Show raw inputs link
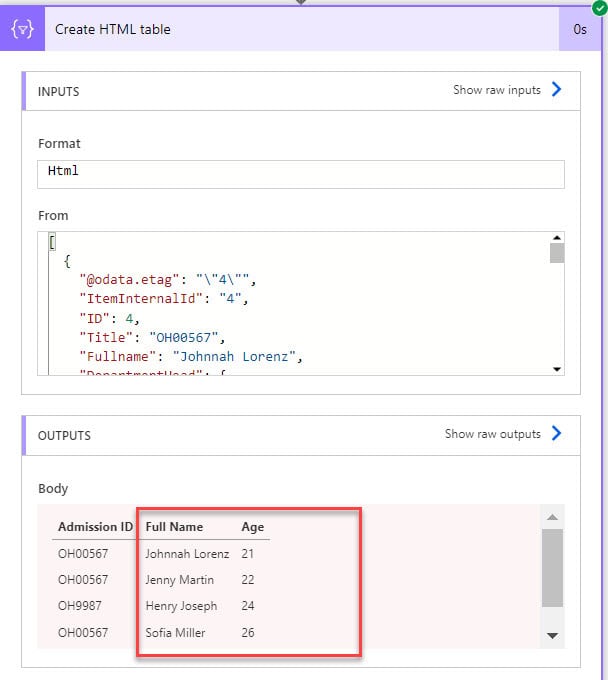Screen dimensions: 608x680 click(497, 90)
